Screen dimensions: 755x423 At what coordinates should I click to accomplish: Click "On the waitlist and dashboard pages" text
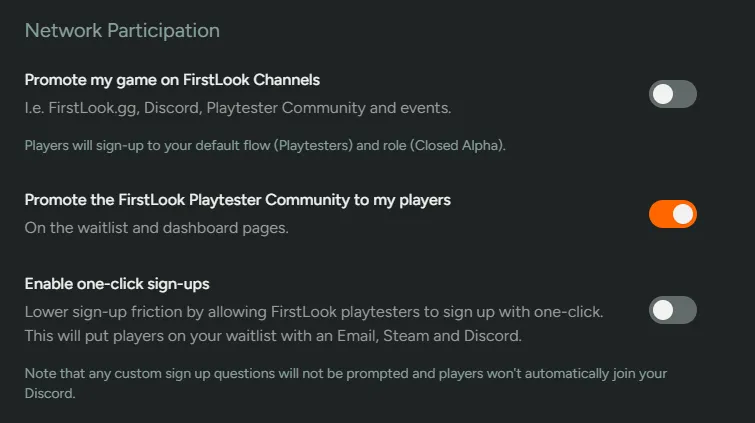click(x=156, y=228)
